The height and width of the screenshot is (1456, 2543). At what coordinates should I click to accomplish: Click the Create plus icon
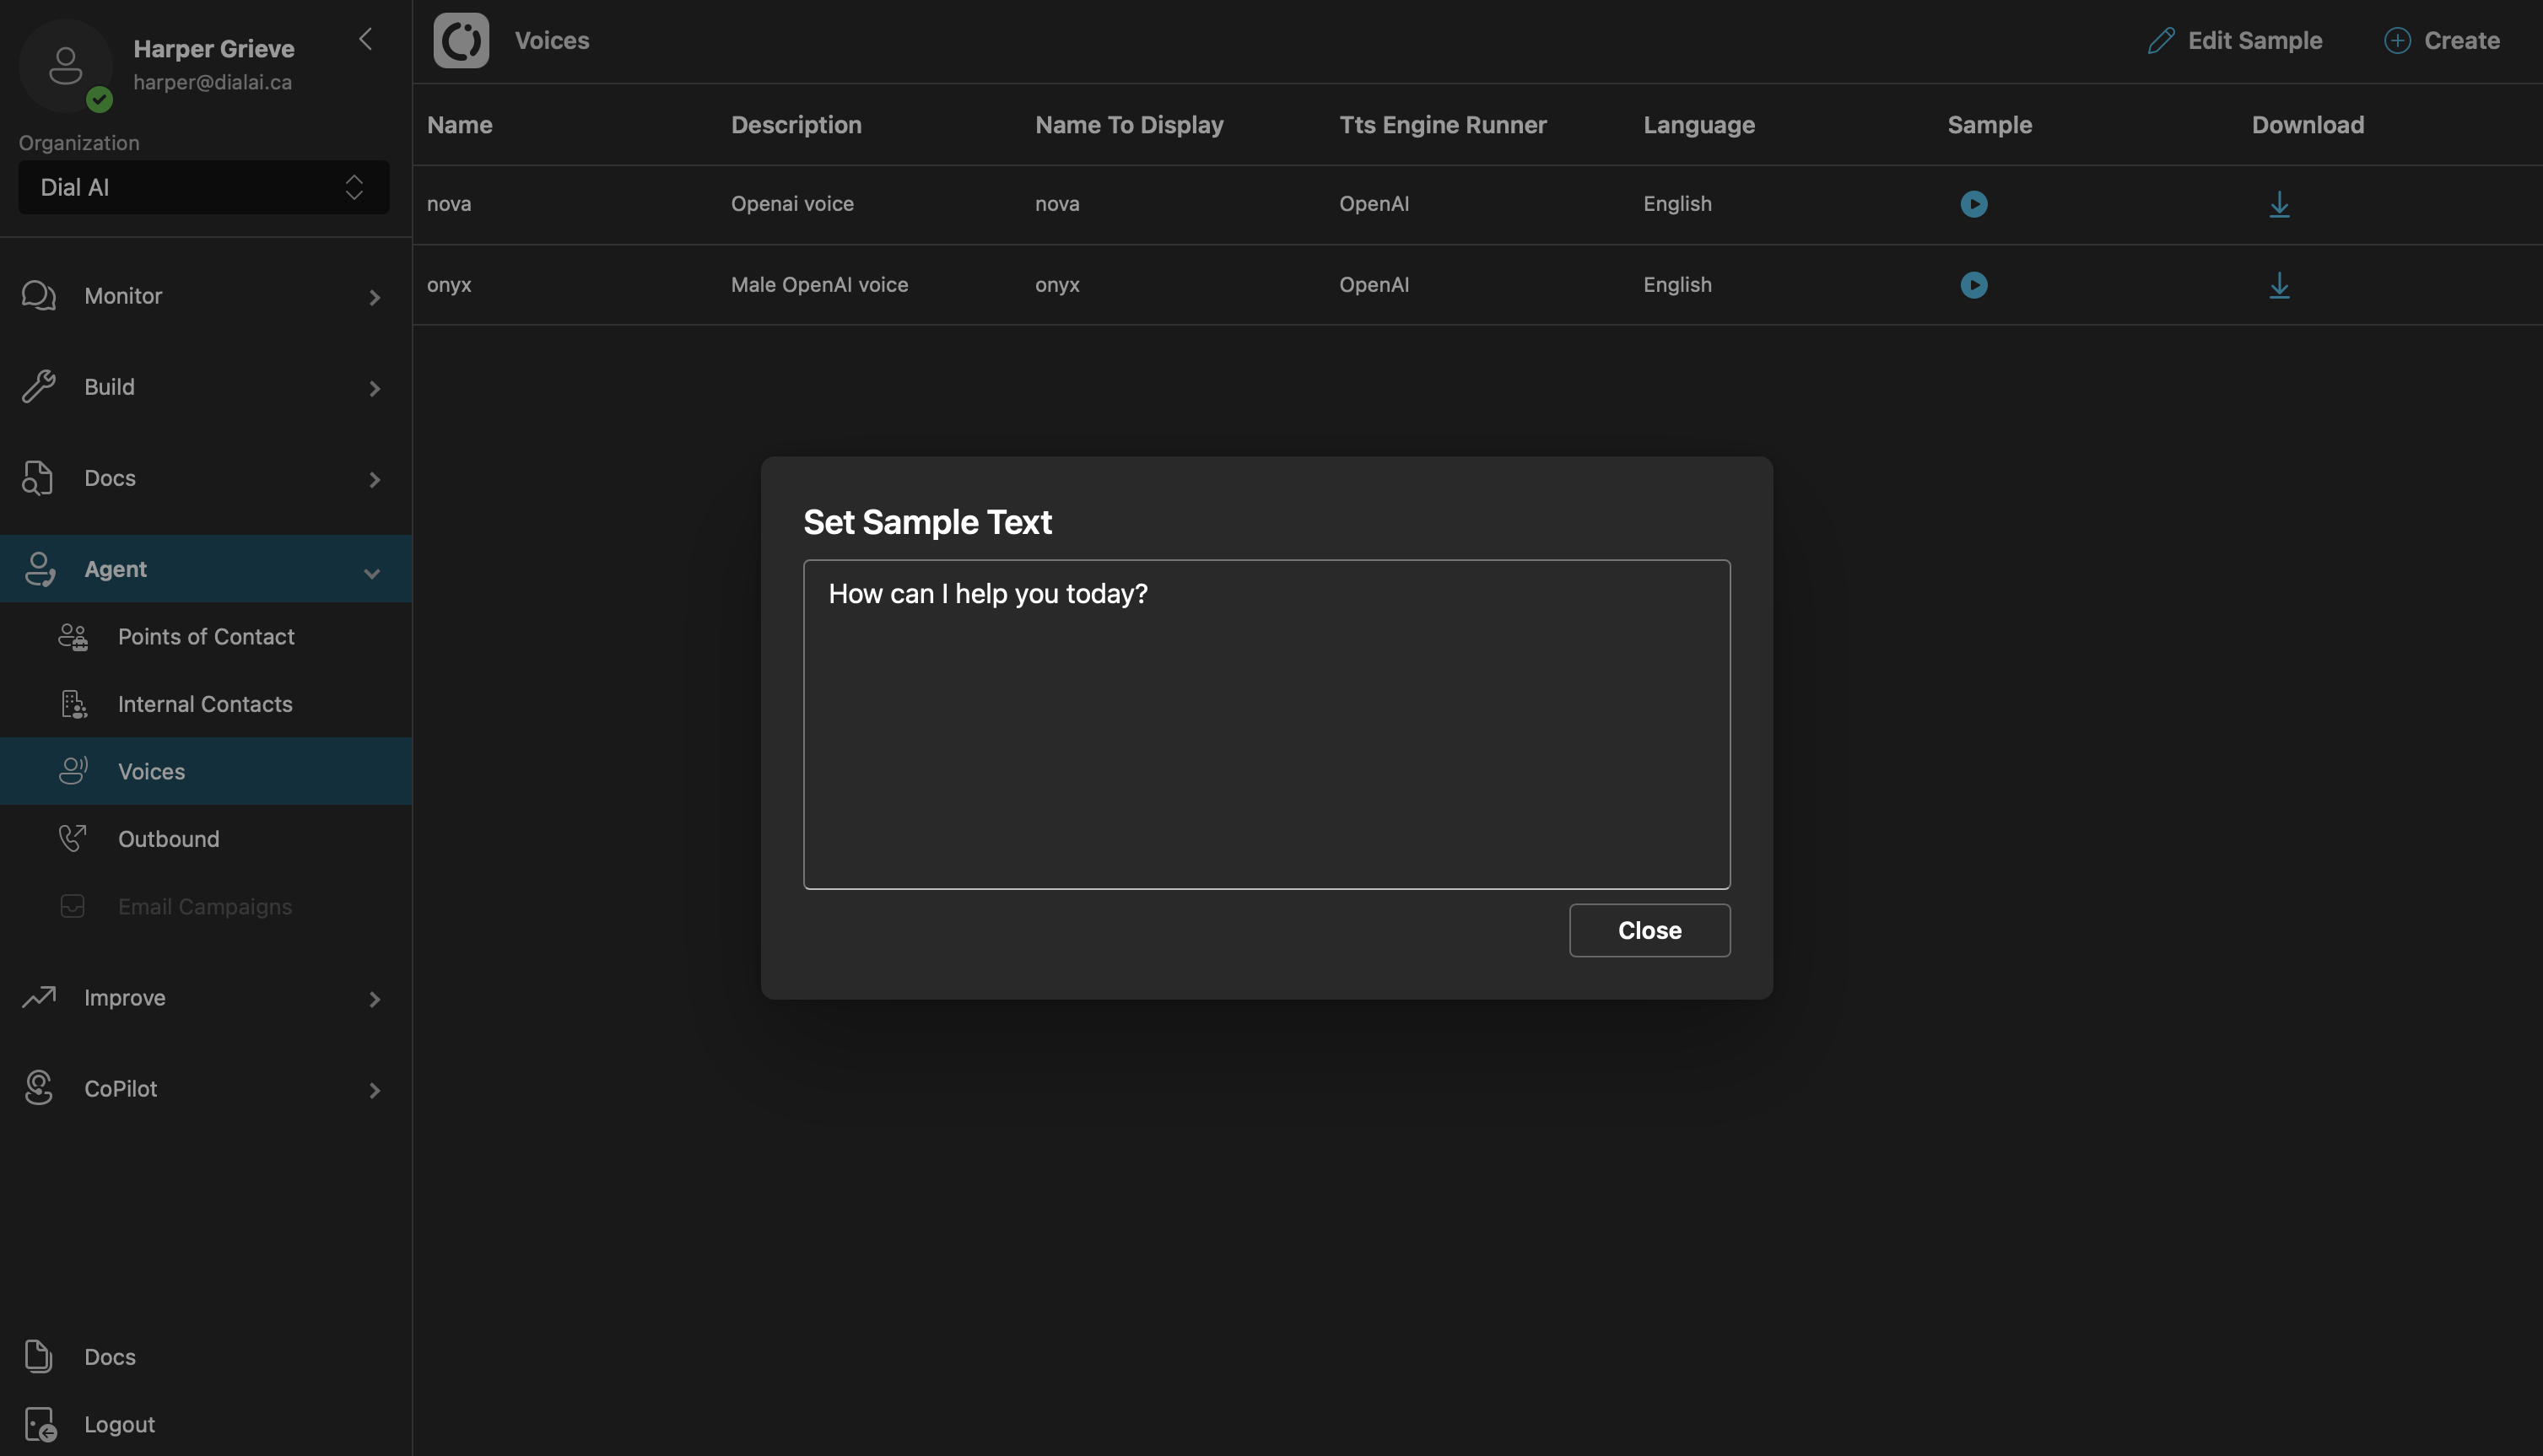[x=2397, y=41]
